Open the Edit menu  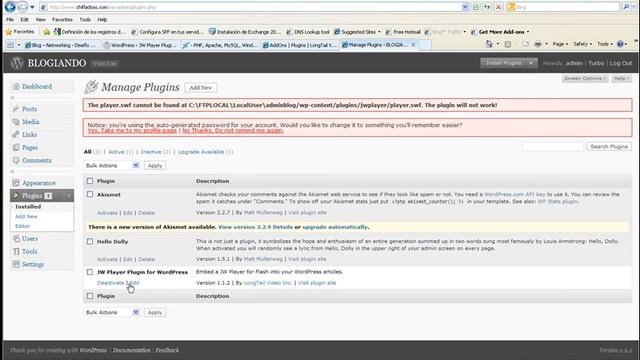point(24,20)
